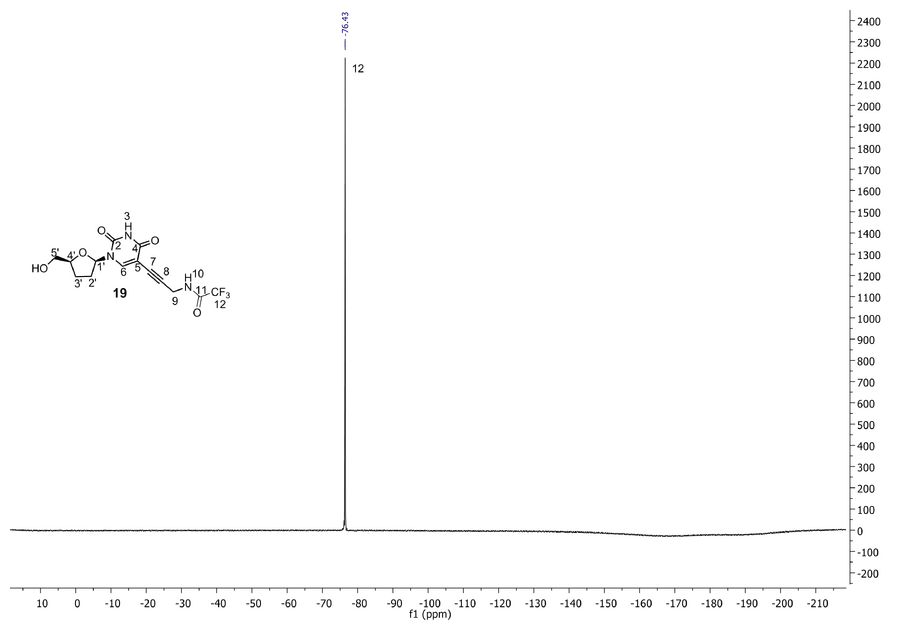Click the zero tick label on the vertical axis
This screenshot has width=900, height=629.
tap(860, 531)
